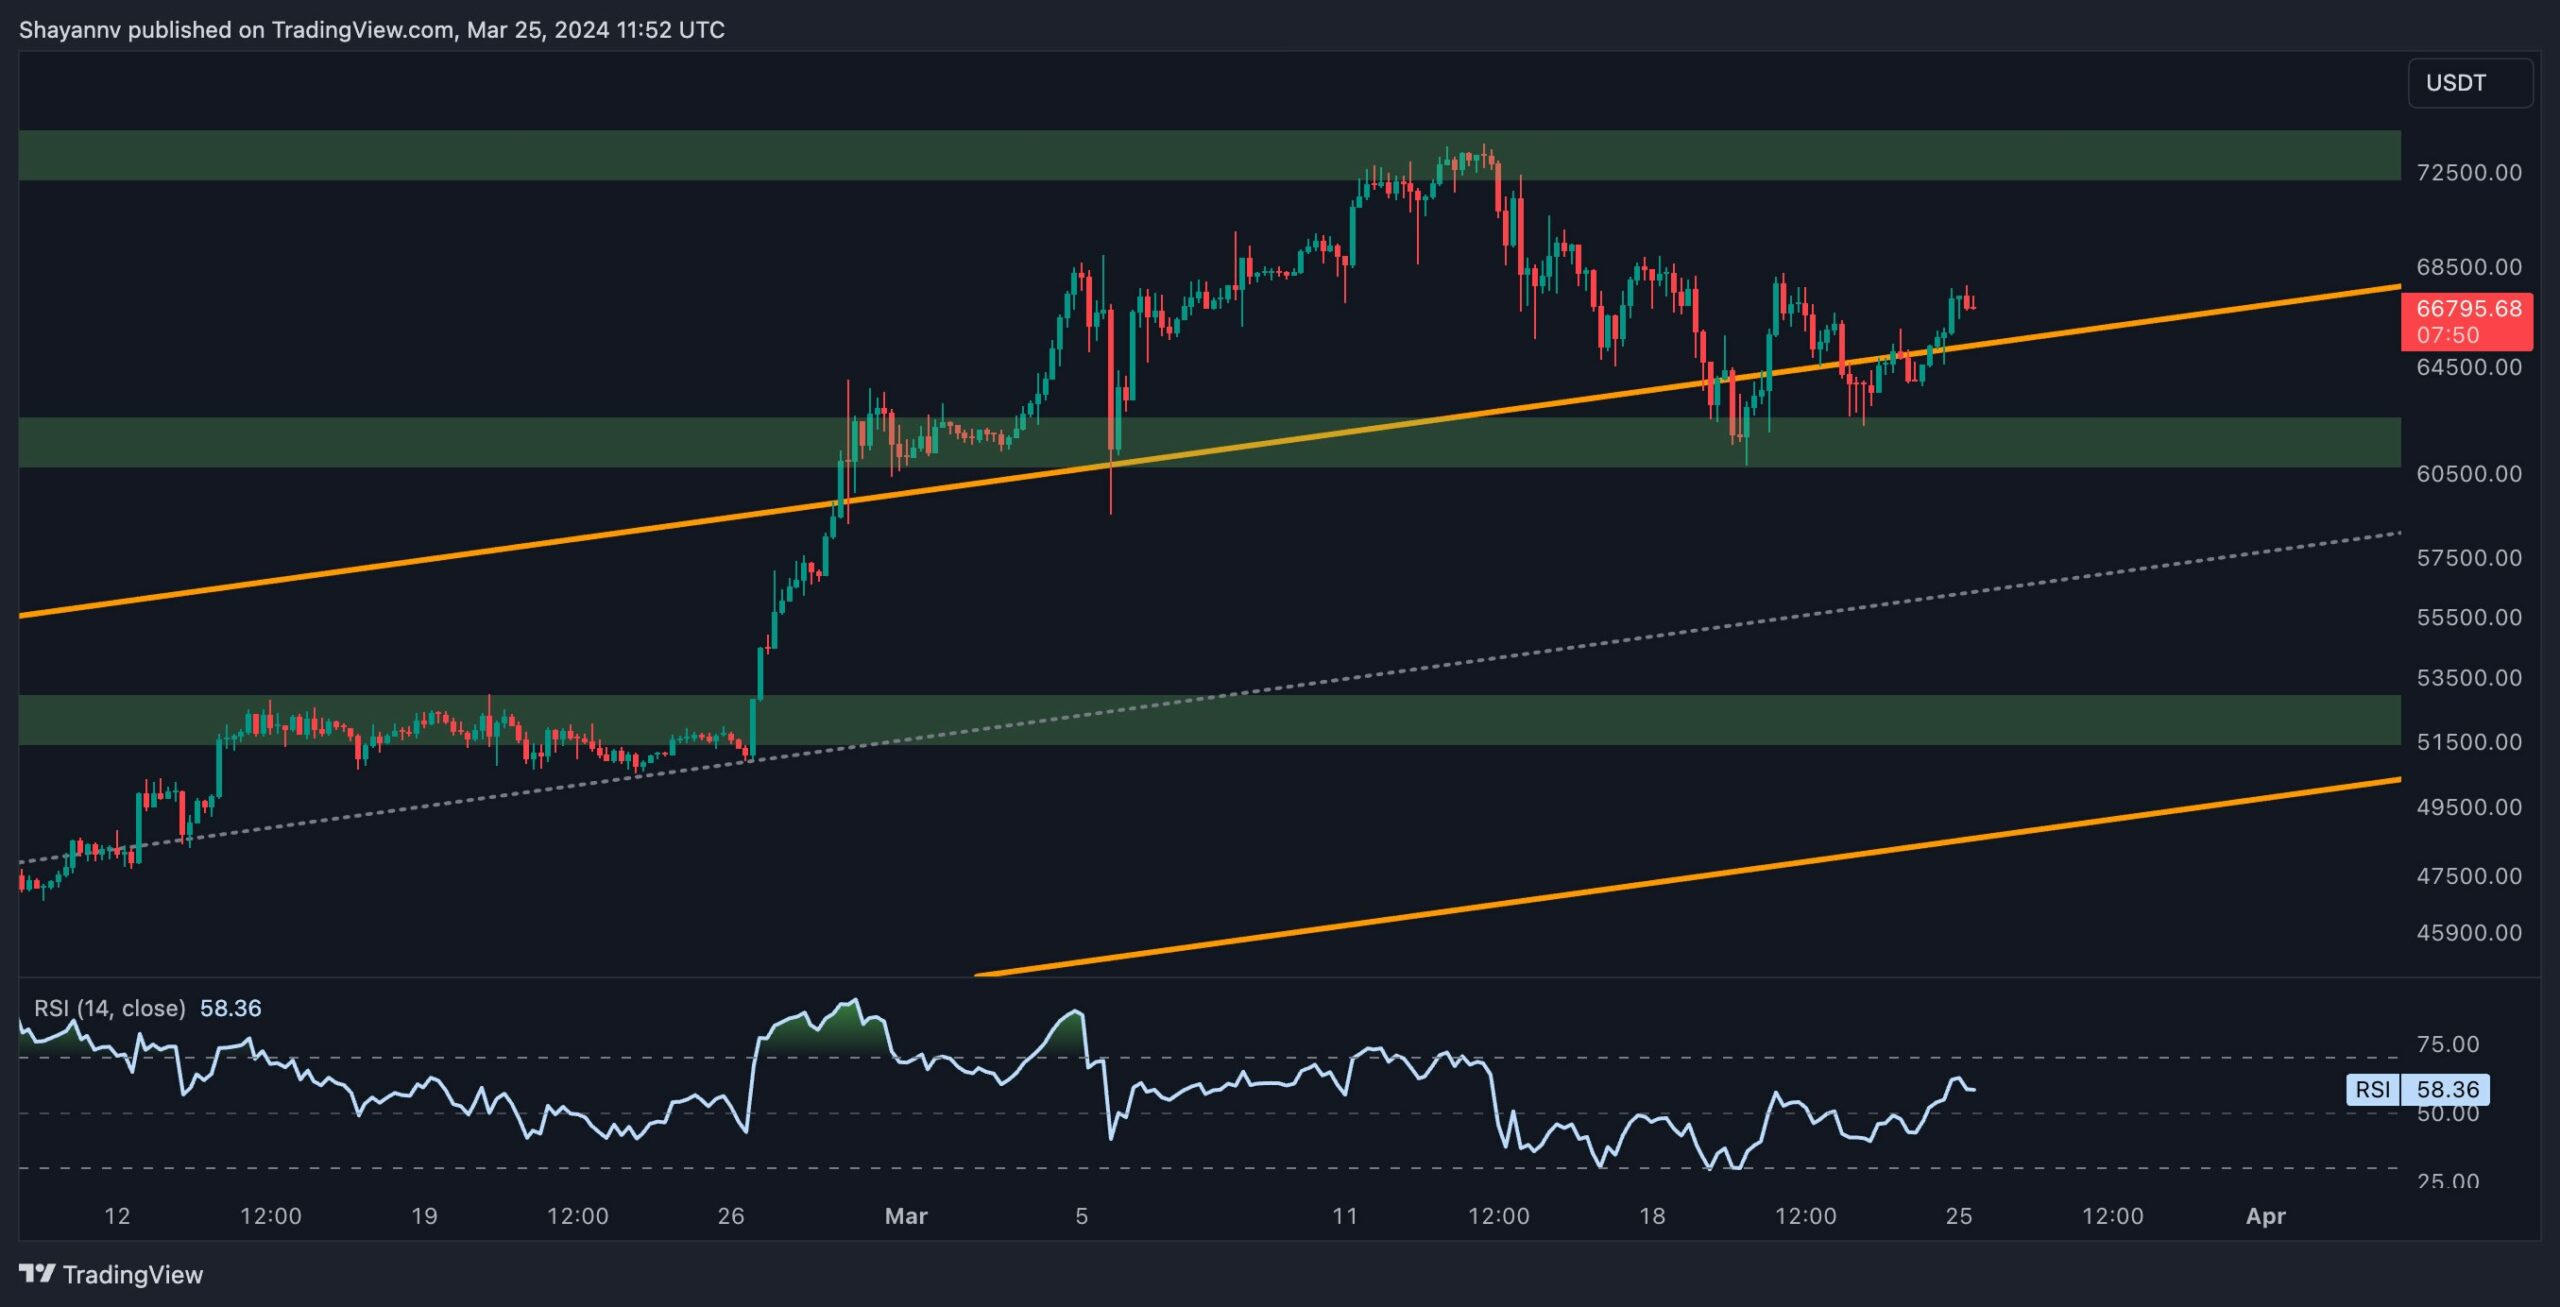
Task: Click the 11 date label on time axis
Action: click(1345, 1216)
